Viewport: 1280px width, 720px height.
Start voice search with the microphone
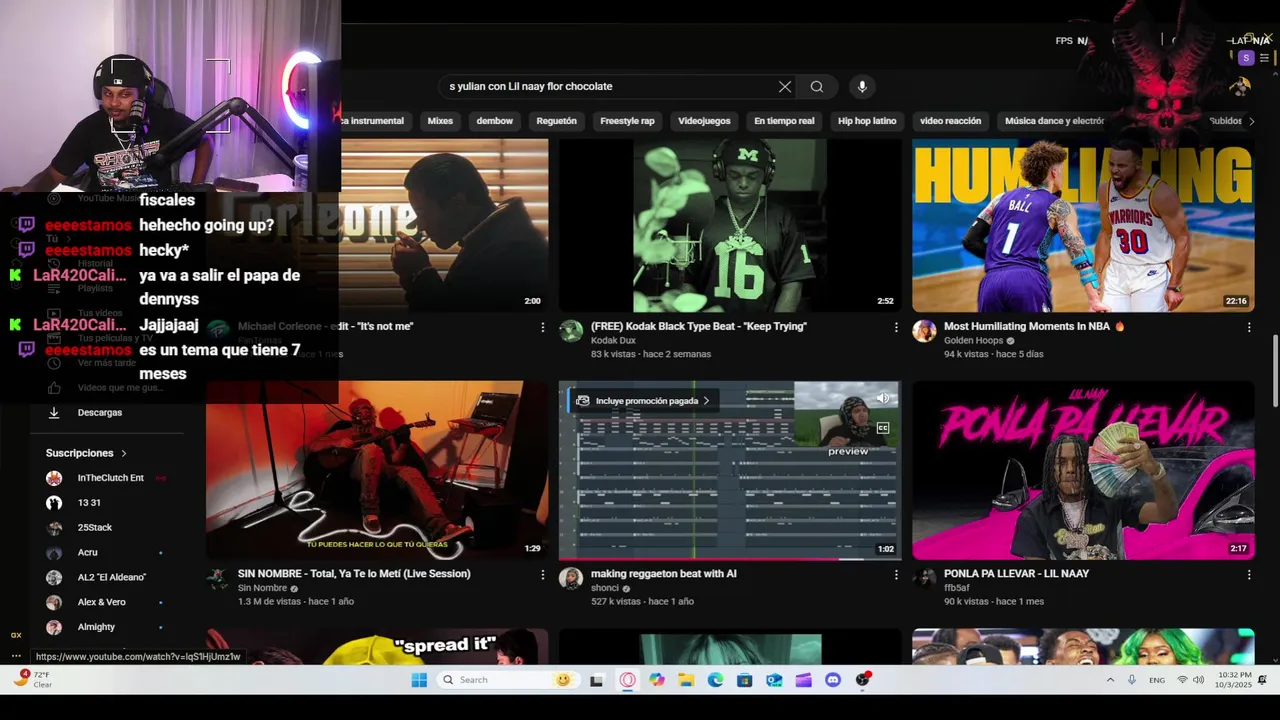point(862,87)
